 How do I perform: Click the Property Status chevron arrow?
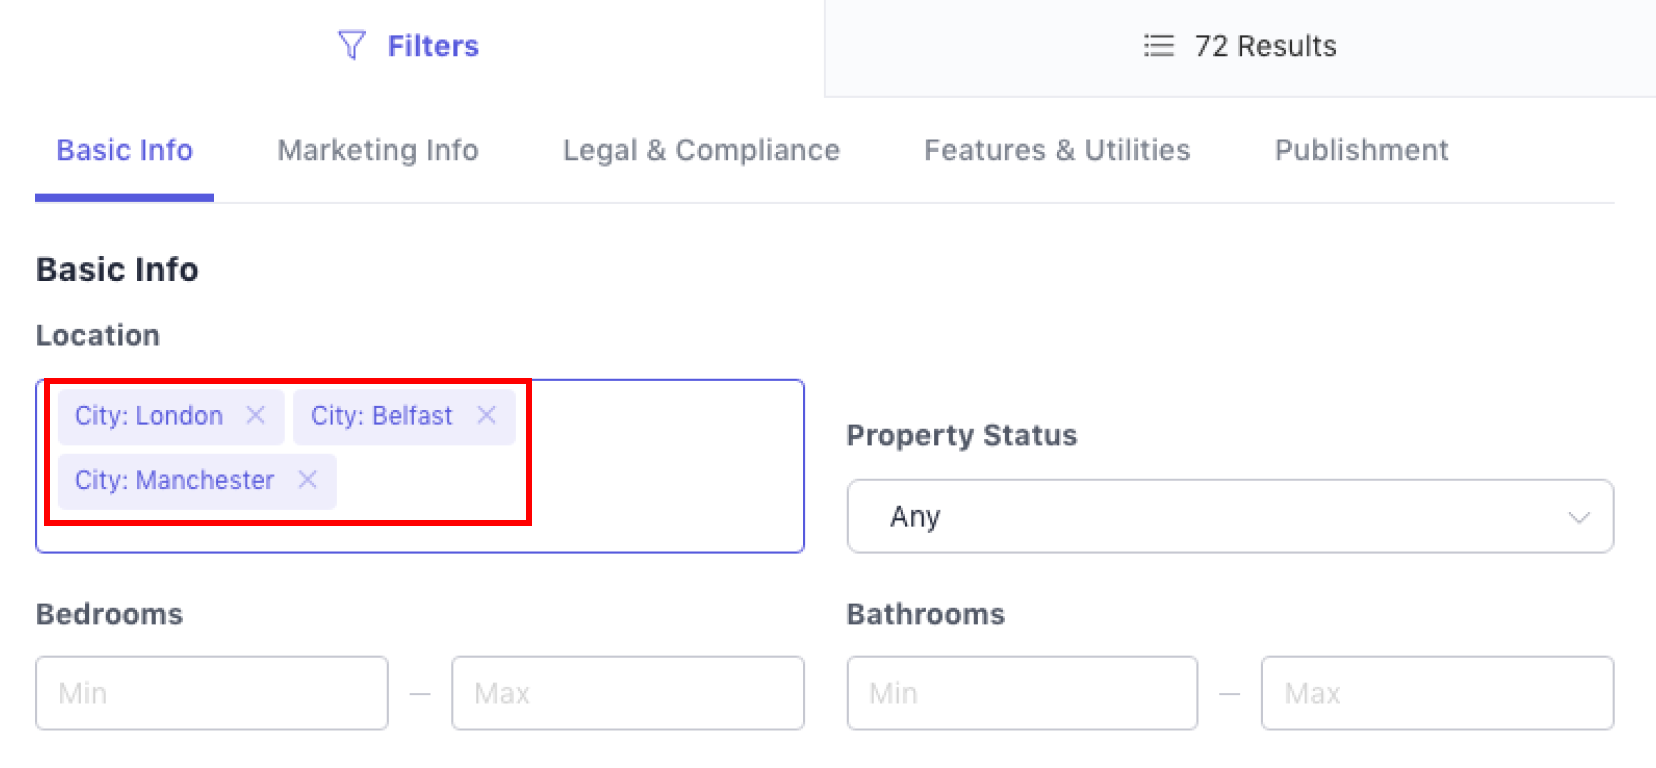pyautogui.click(x=1578, y=517)
